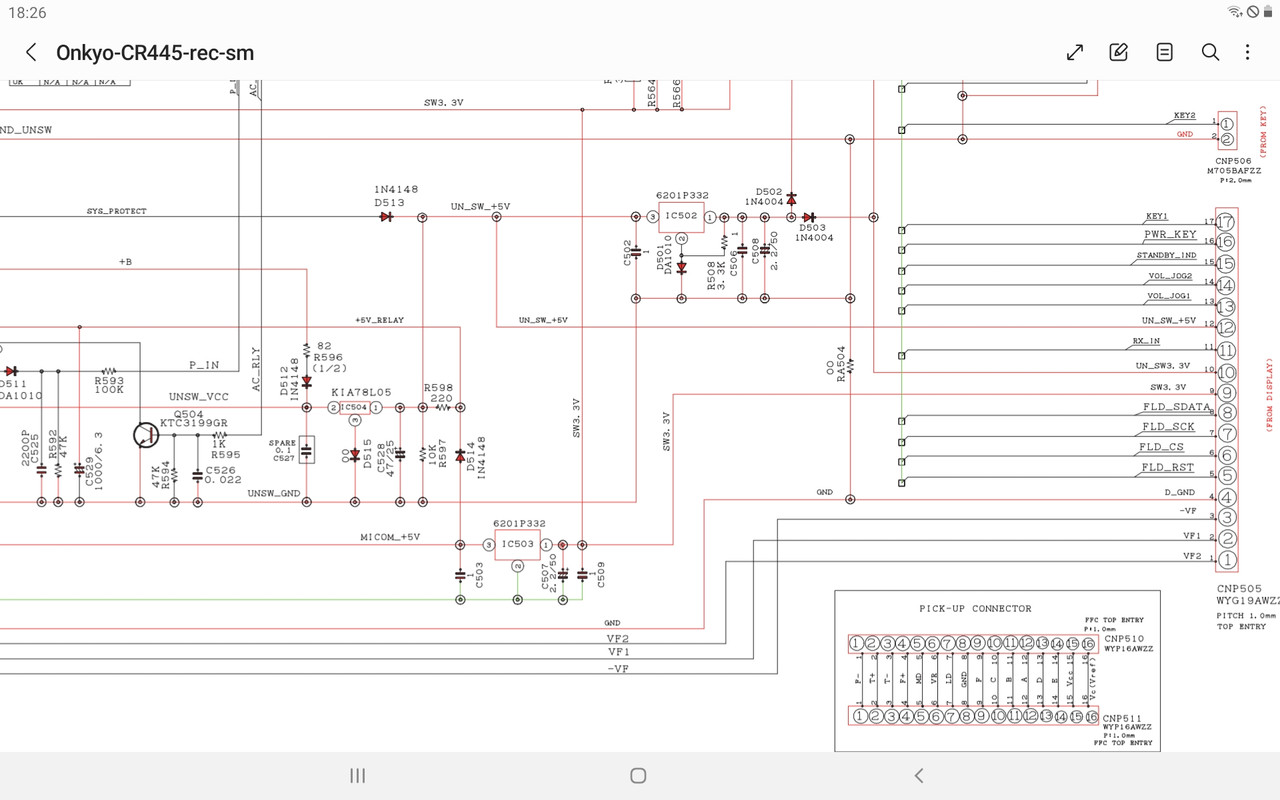Select the FLD_RST connector label

1168,467
